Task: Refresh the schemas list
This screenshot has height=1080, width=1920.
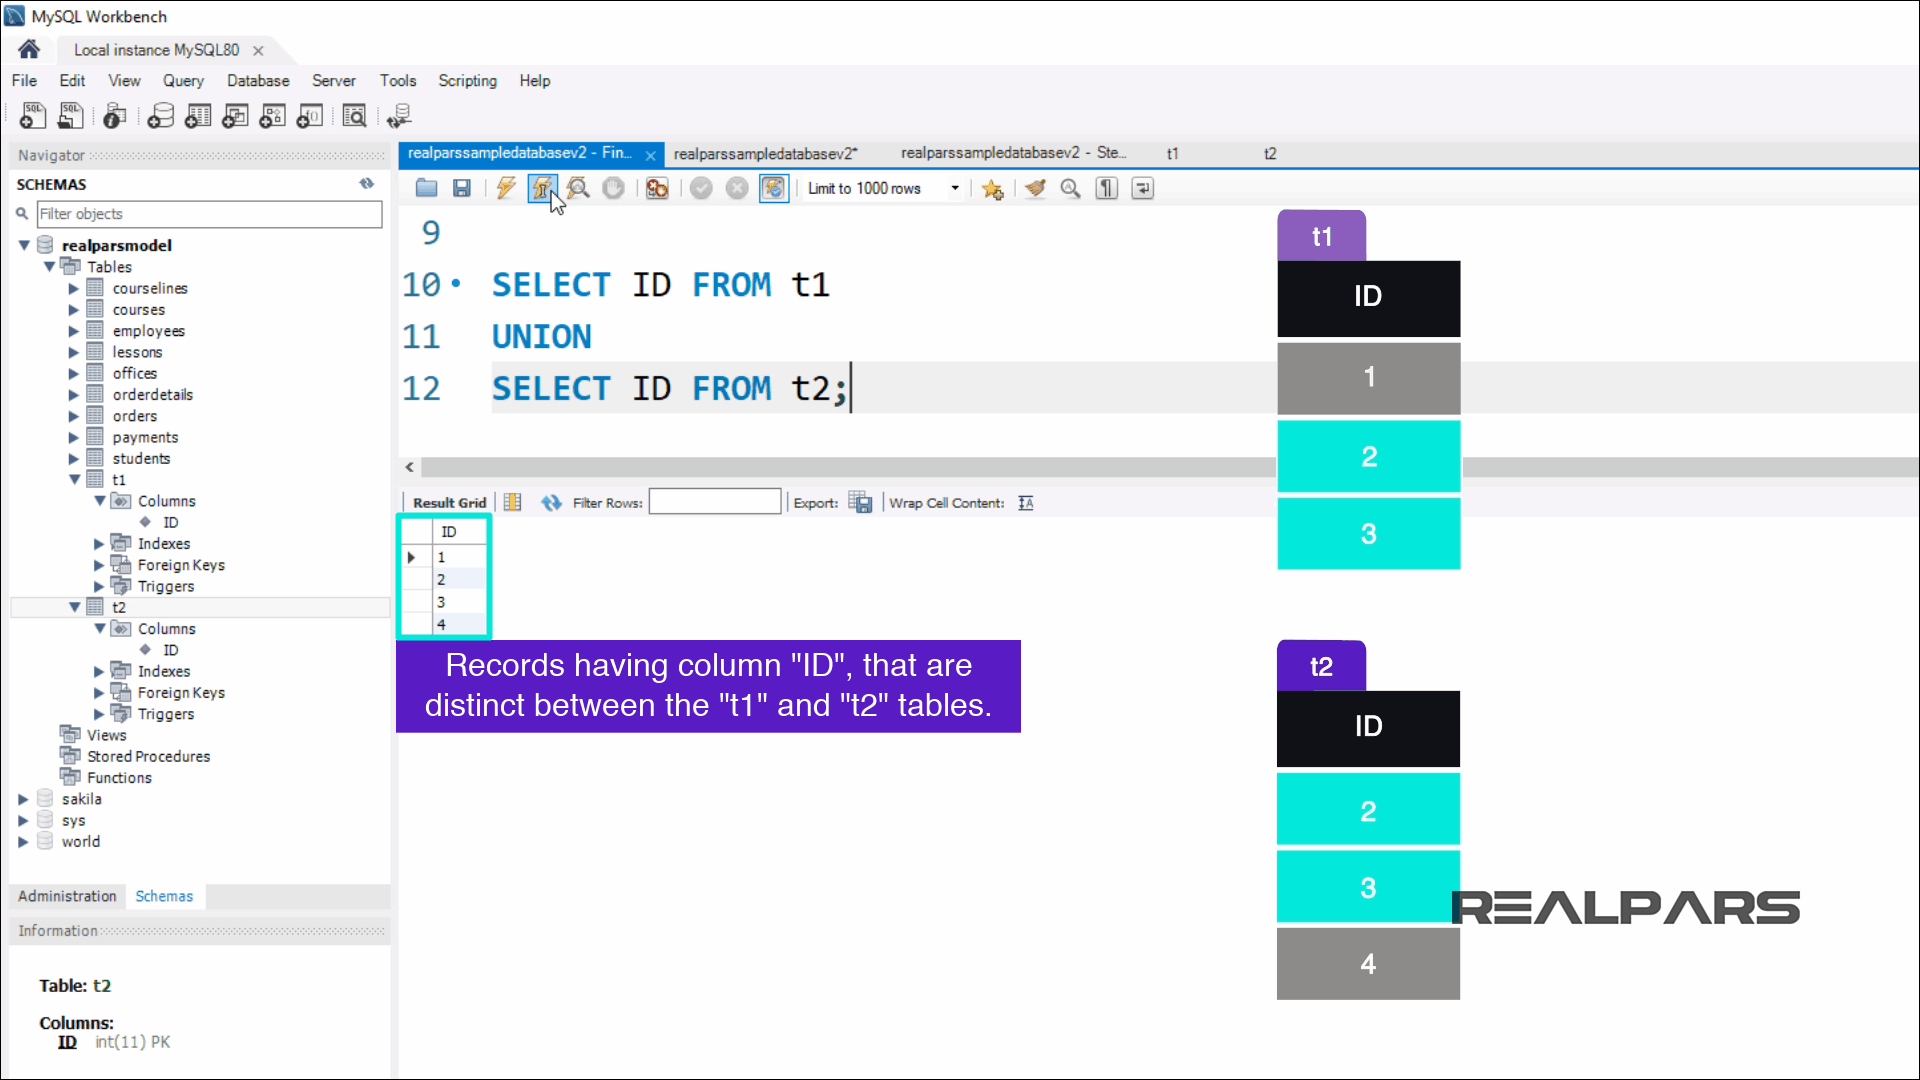Action: coord(367,184)
